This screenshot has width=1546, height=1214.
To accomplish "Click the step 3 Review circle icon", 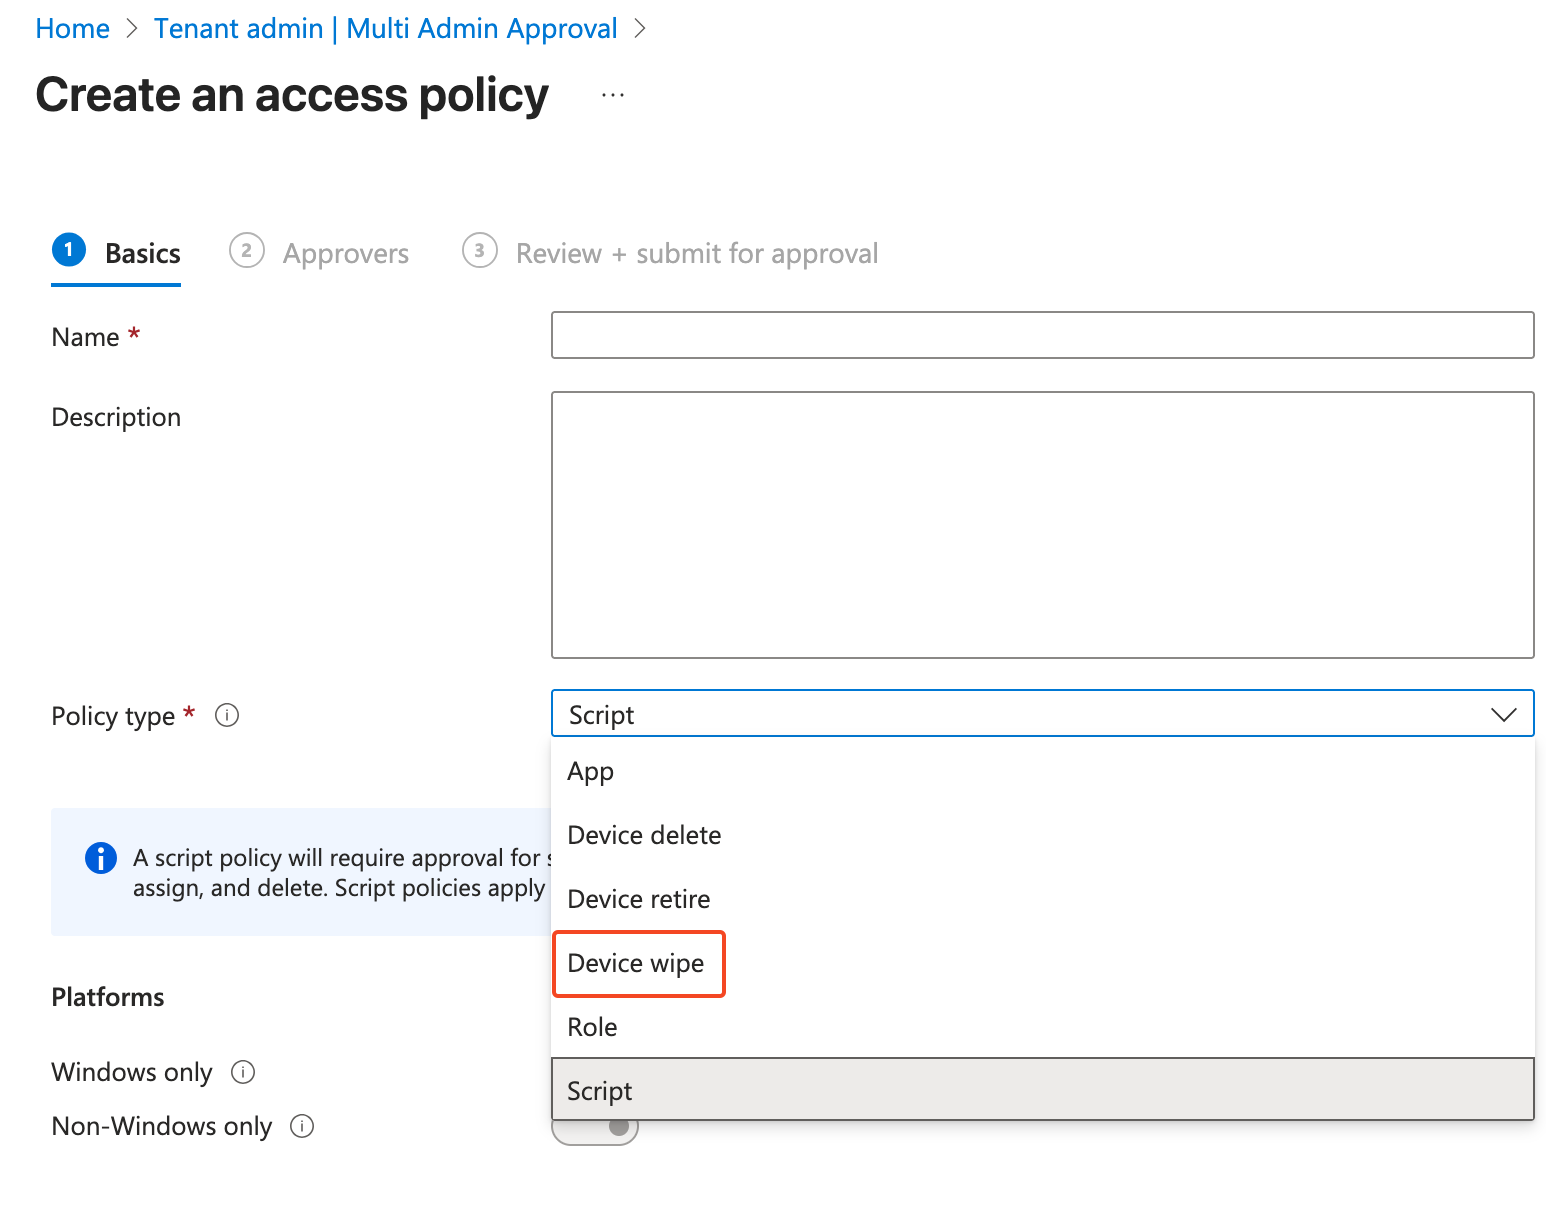I will click(x=480, y=250).
